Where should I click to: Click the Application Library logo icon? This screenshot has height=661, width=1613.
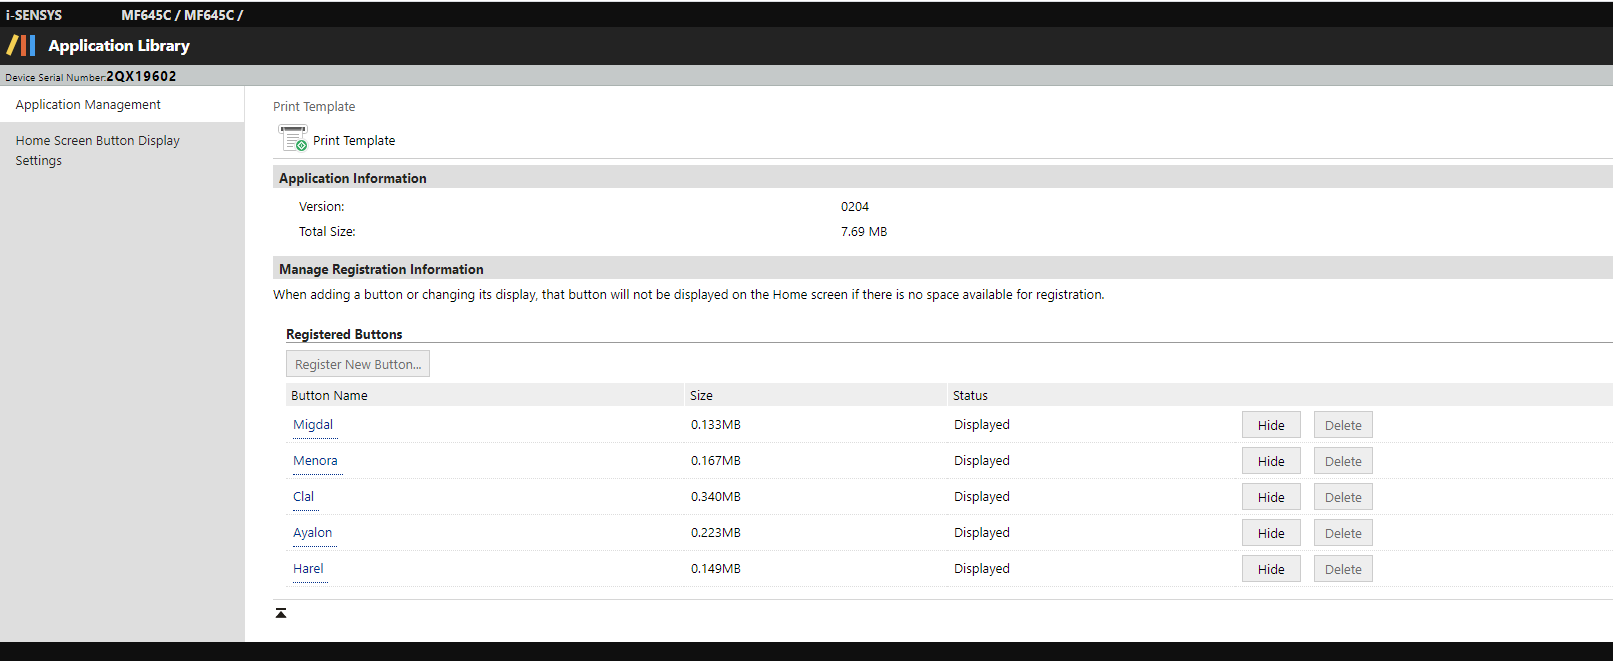coord(21,45)
